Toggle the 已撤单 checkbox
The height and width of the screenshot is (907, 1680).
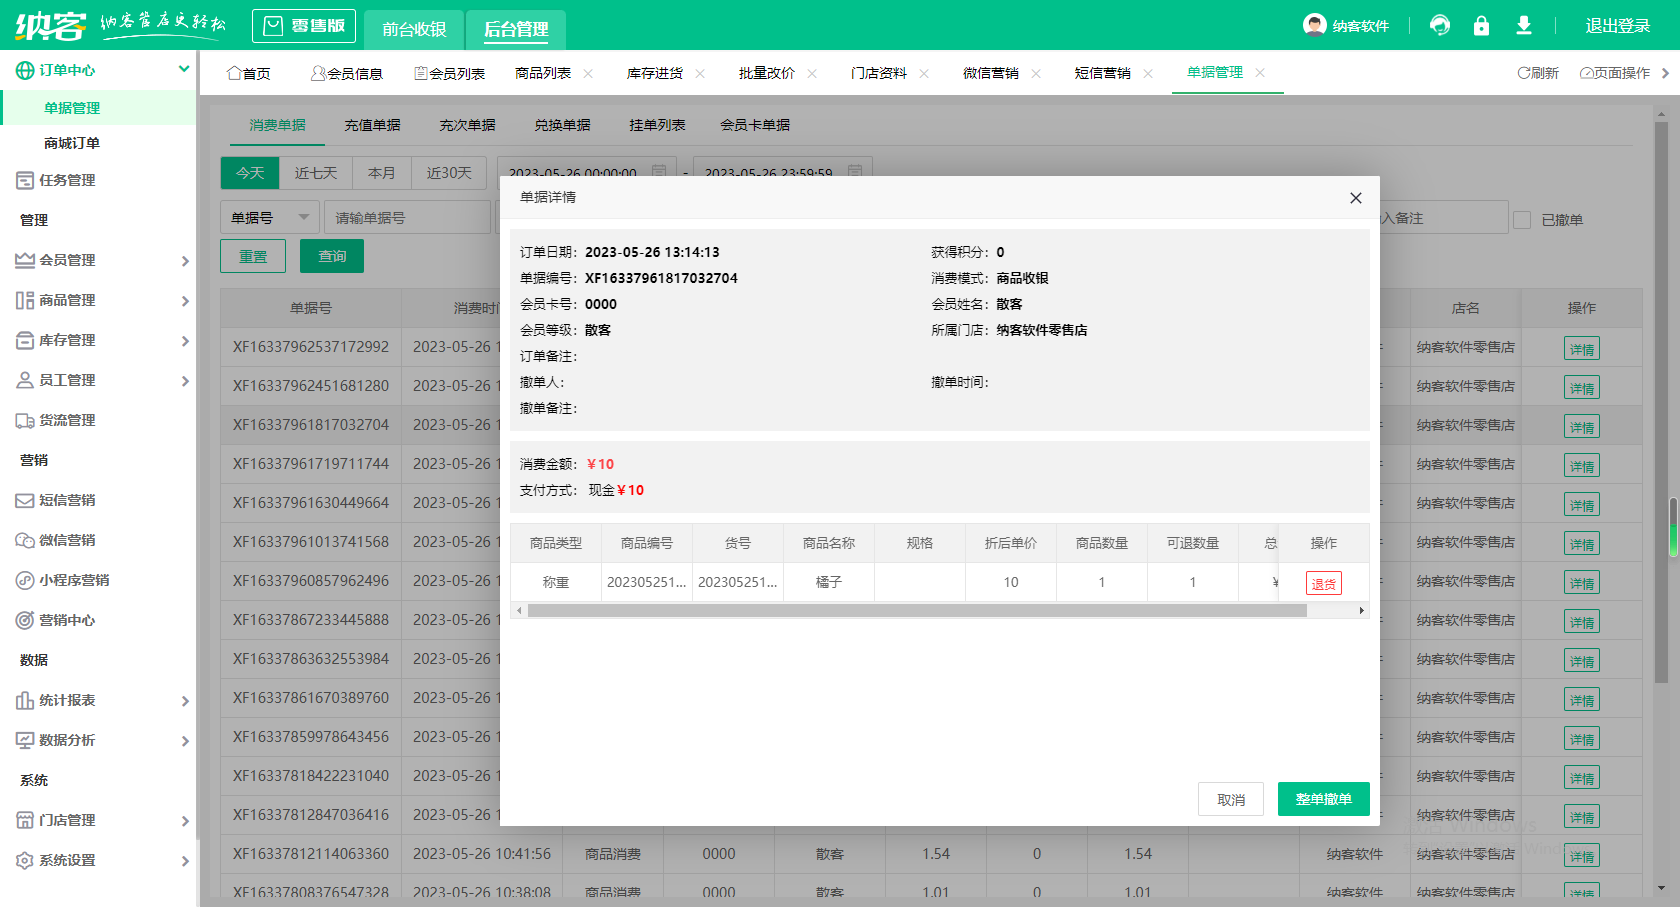click(x=1522, y=220)
